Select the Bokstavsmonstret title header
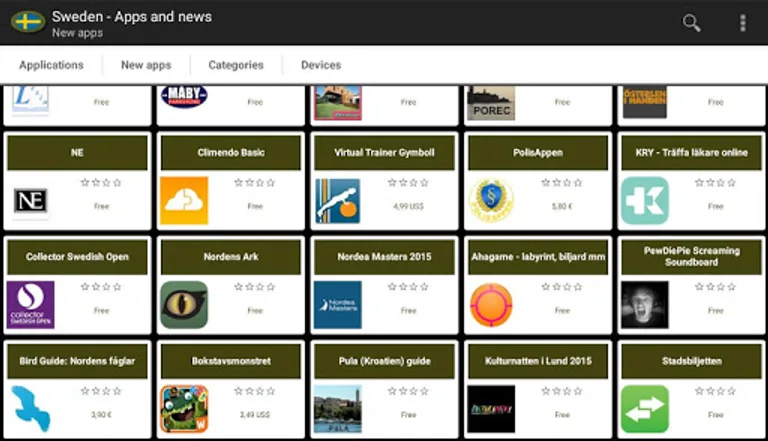 (231, 361)
